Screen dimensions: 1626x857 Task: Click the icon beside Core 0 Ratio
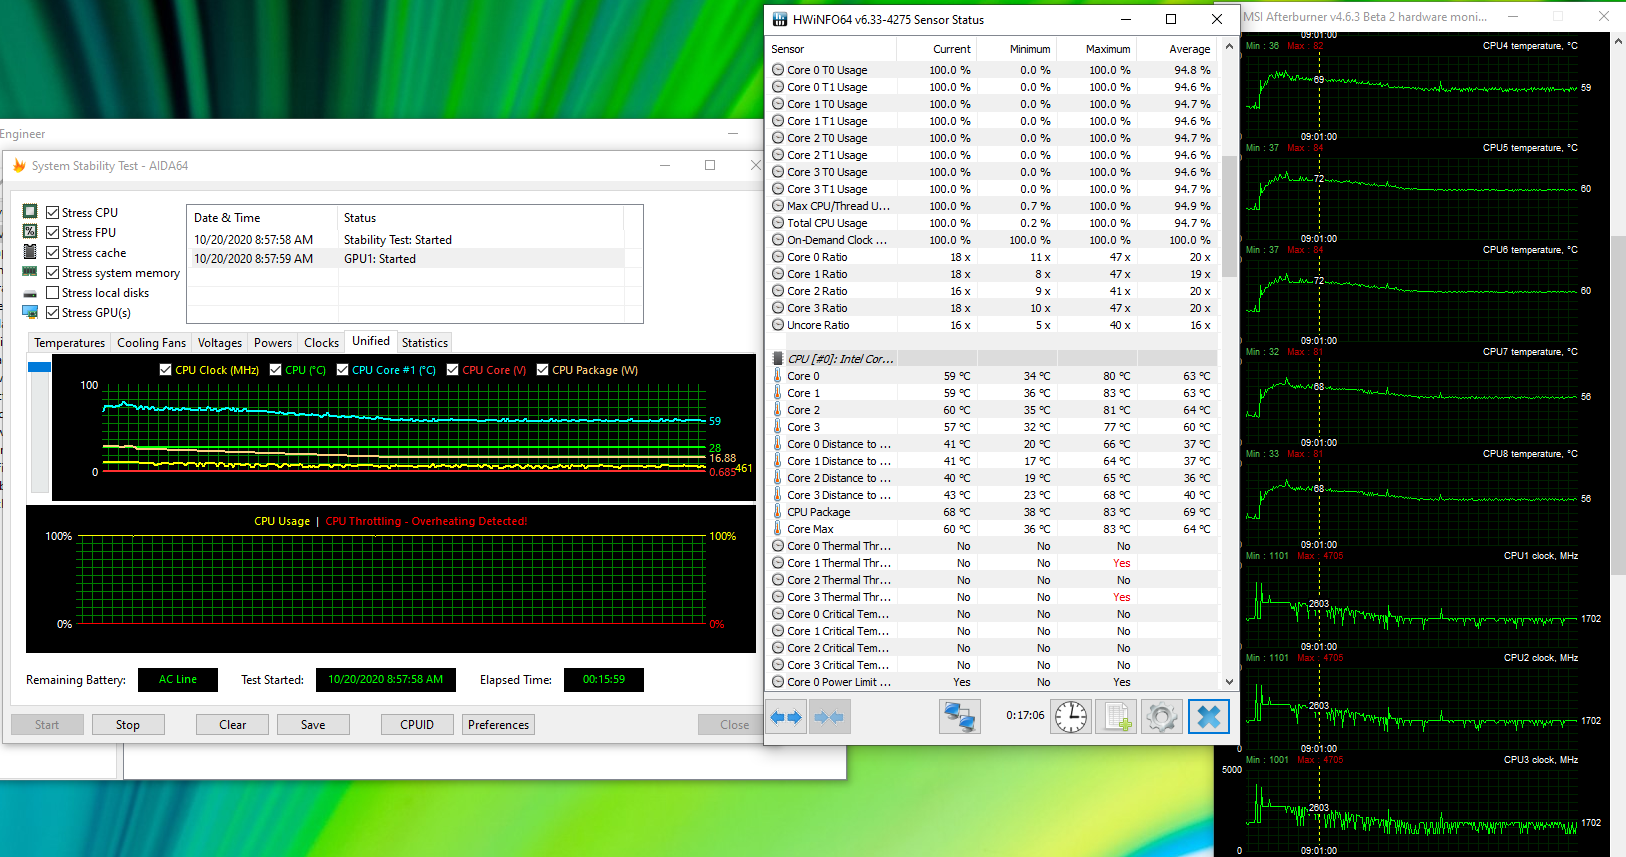pos(778,257)
